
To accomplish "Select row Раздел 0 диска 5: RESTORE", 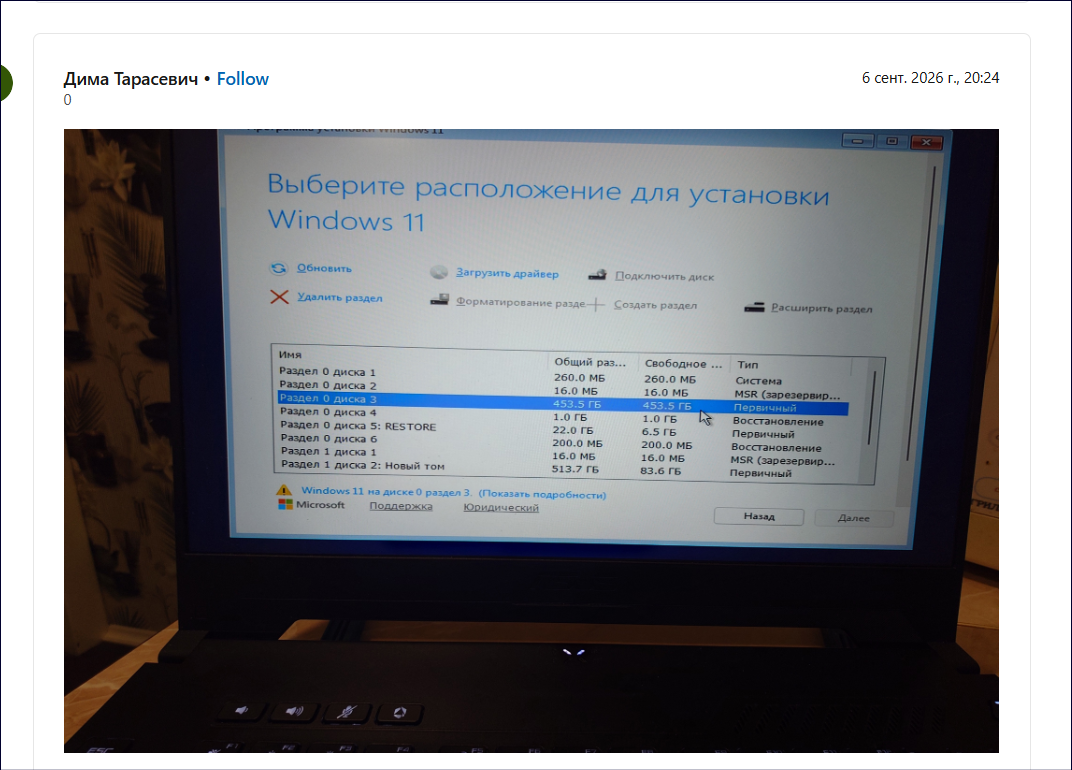I will (562, 429).
